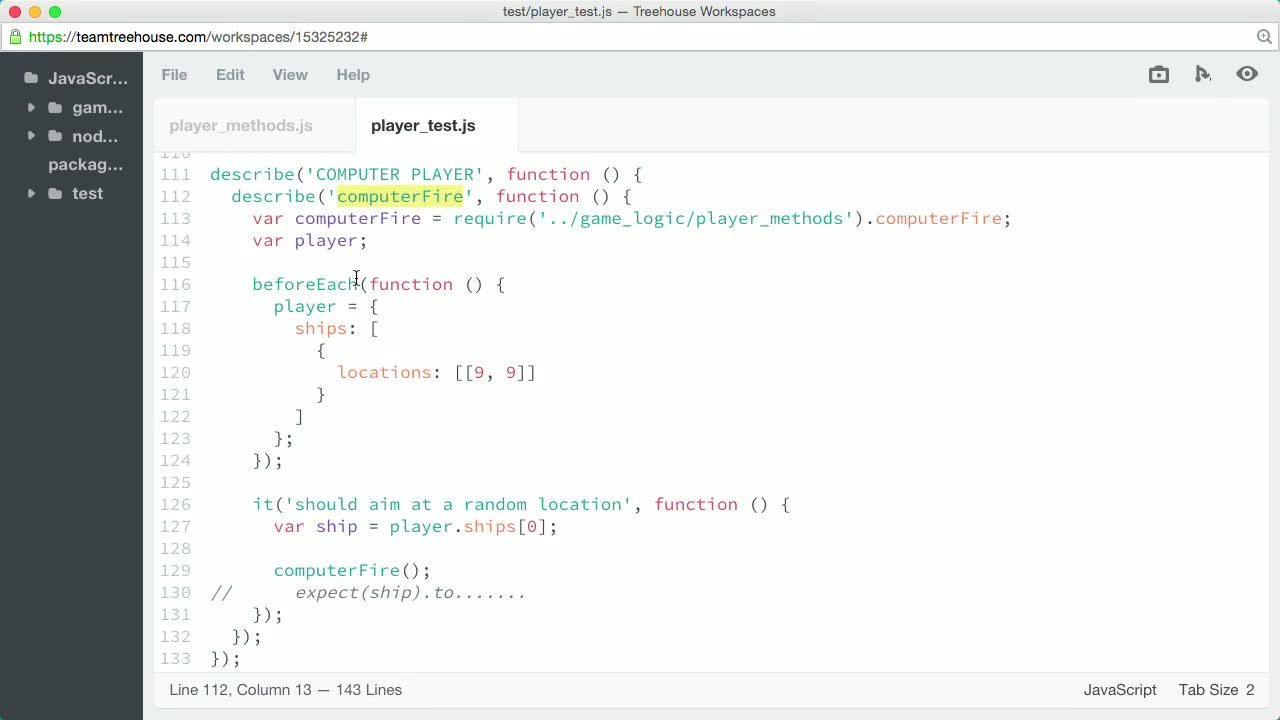Image resolution: width=1280 pixels, height=720 pixels.
Task: Click 'should aim at a random location' string
Action: click(459, 505)
